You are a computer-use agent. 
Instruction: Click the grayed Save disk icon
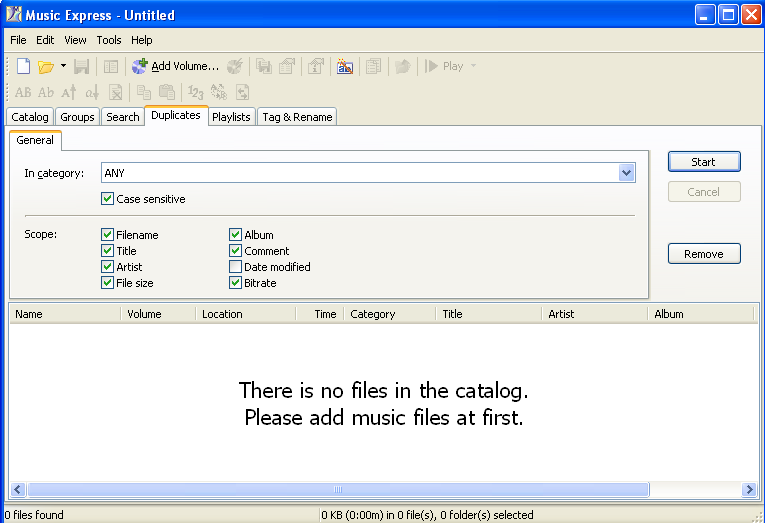tap(81, 66)
